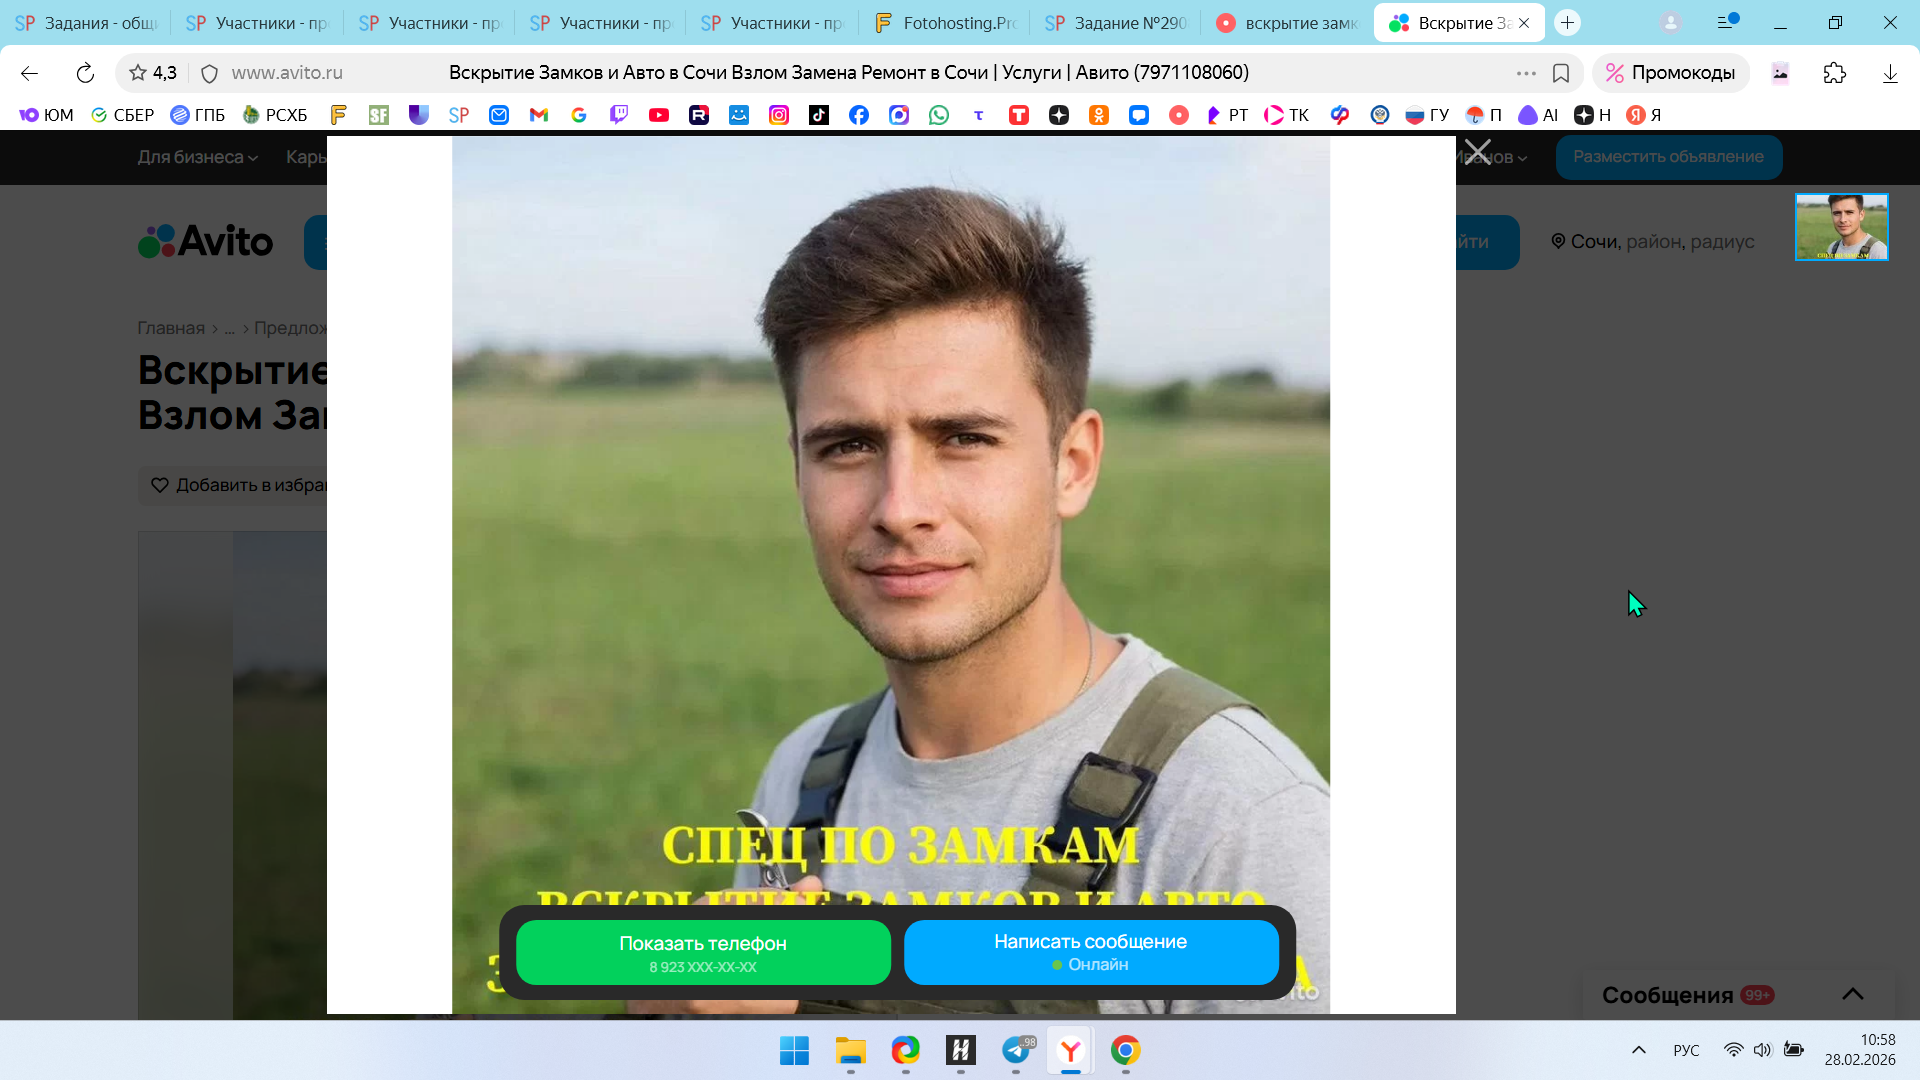Open the Gmail bookmark icon
Image resolution: width=1920 pixels, height=1080 pixels.
(539, 115)
